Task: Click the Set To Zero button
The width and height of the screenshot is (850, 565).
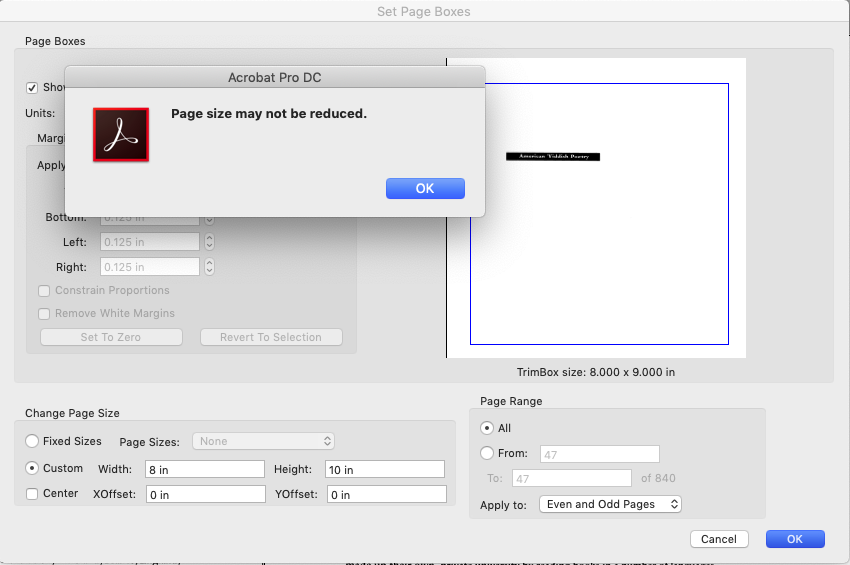Action: point(111,337)
